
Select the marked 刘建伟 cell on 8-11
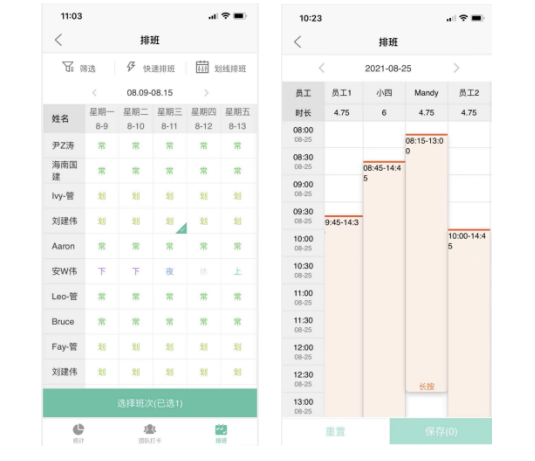coord(170,221)
